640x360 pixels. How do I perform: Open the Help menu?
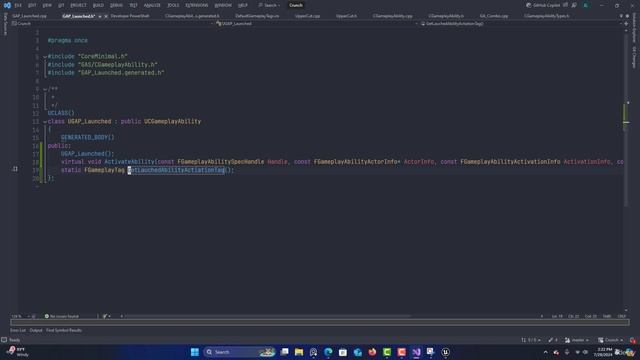click(x=243, y=5)
